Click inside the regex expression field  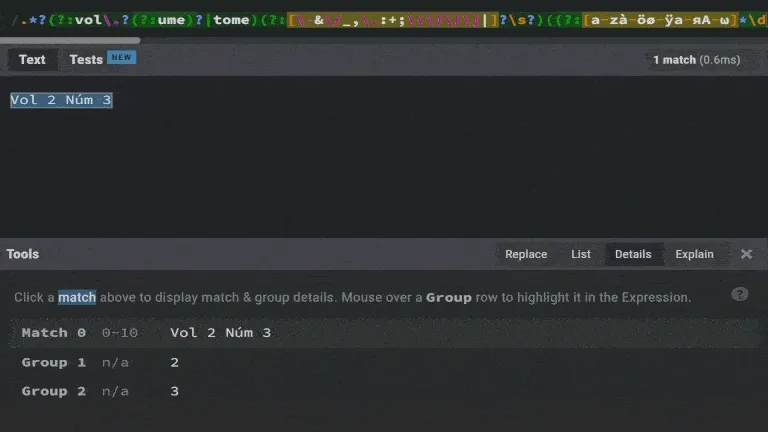384,20
